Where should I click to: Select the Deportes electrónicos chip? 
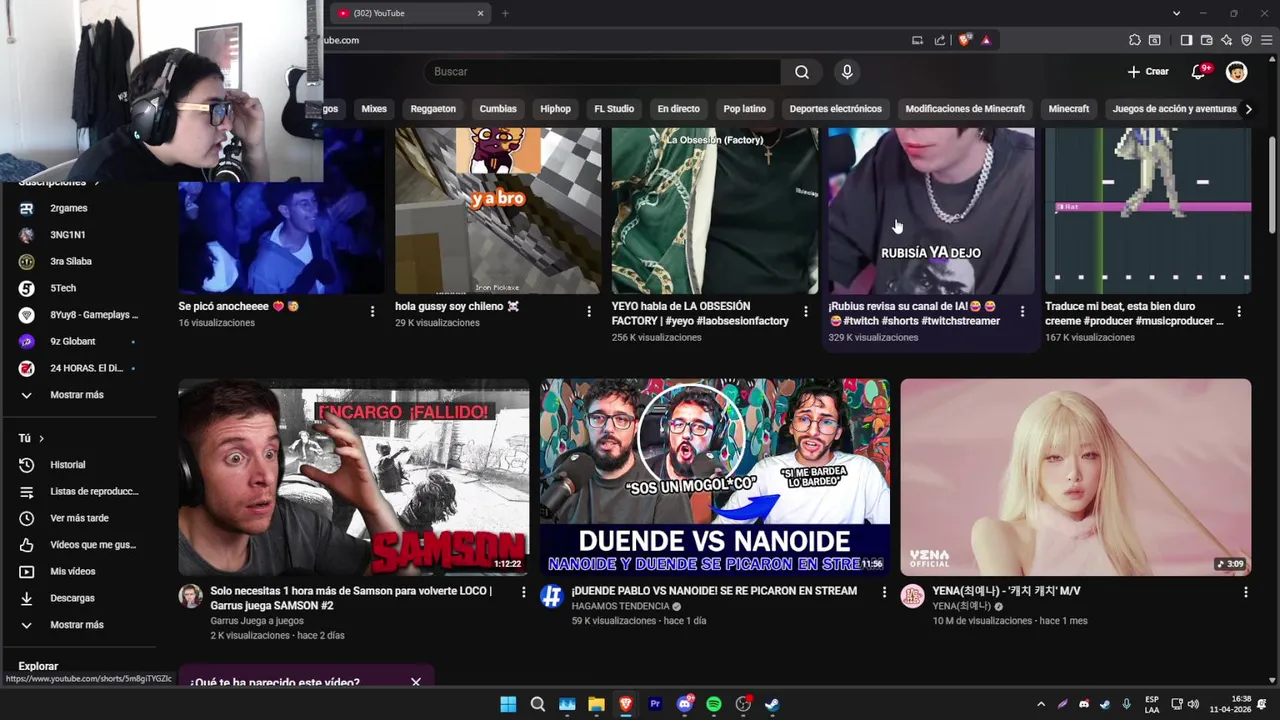[x=836, y=109]
